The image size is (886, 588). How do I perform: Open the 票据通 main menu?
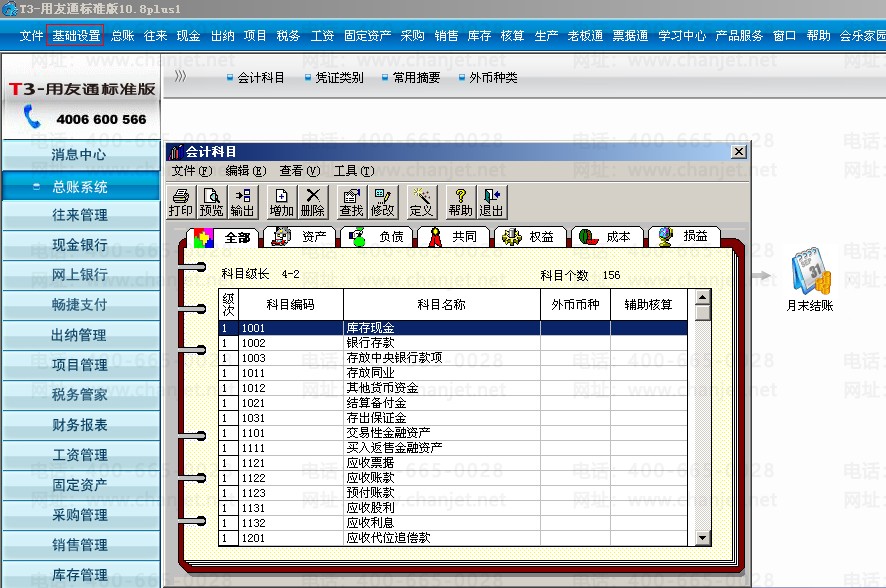point(630,36)
